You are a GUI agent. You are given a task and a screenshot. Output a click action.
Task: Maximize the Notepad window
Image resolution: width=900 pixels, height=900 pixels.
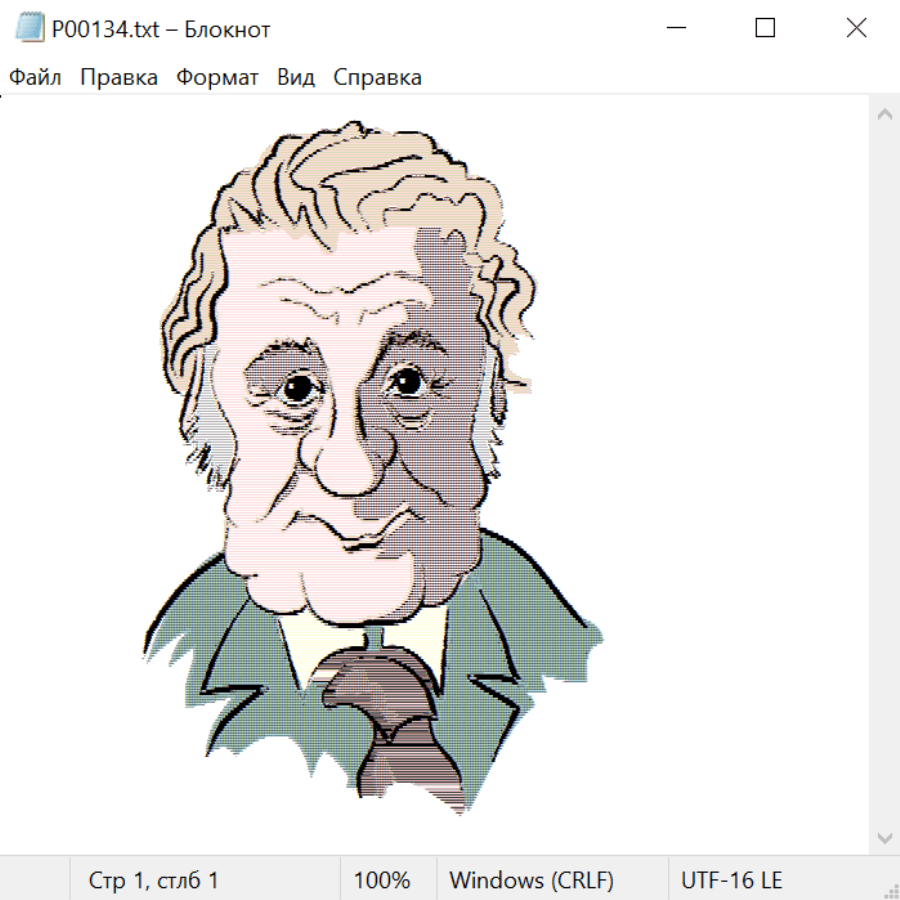pos(765,29)
